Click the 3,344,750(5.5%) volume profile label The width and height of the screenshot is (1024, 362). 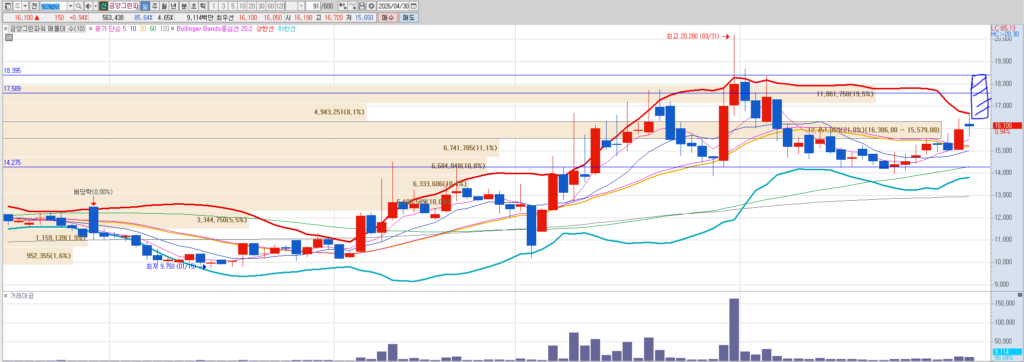[x=222, y=220]
